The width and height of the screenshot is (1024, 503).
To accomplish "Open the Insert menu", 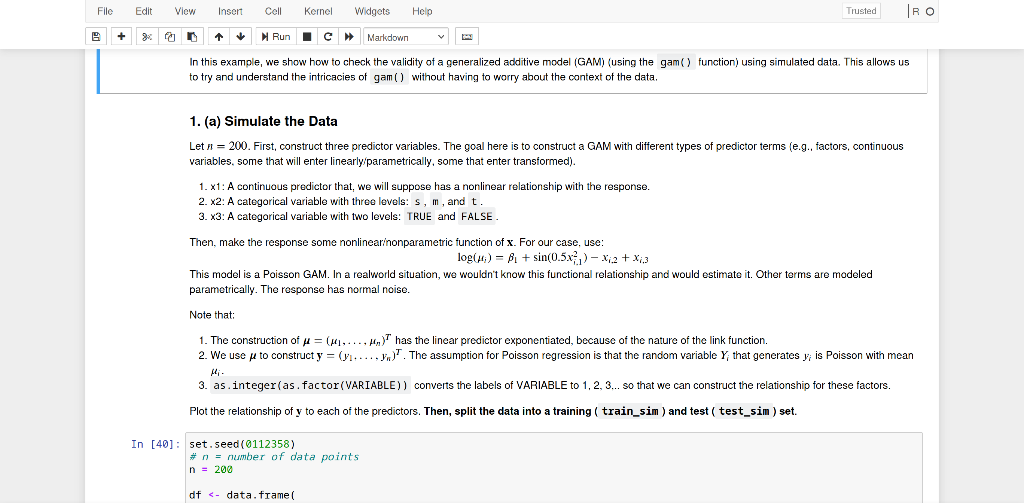I will 230,11.
